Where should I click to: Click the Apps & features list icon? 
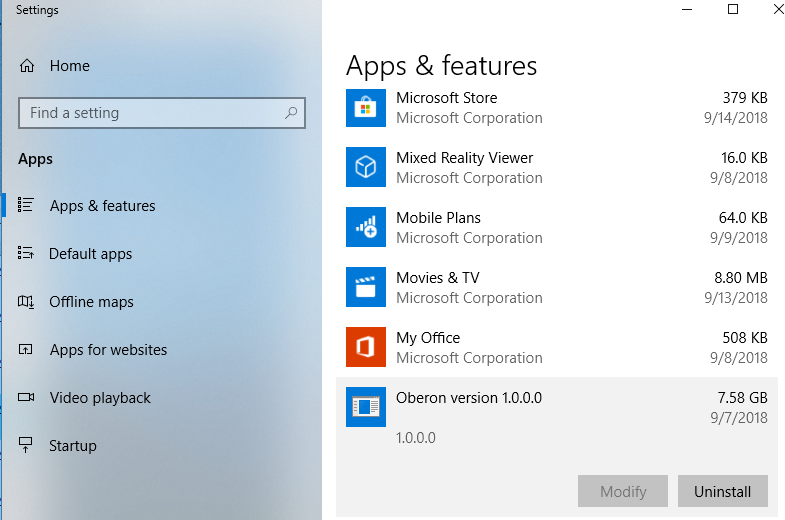(x=26, y=205)
